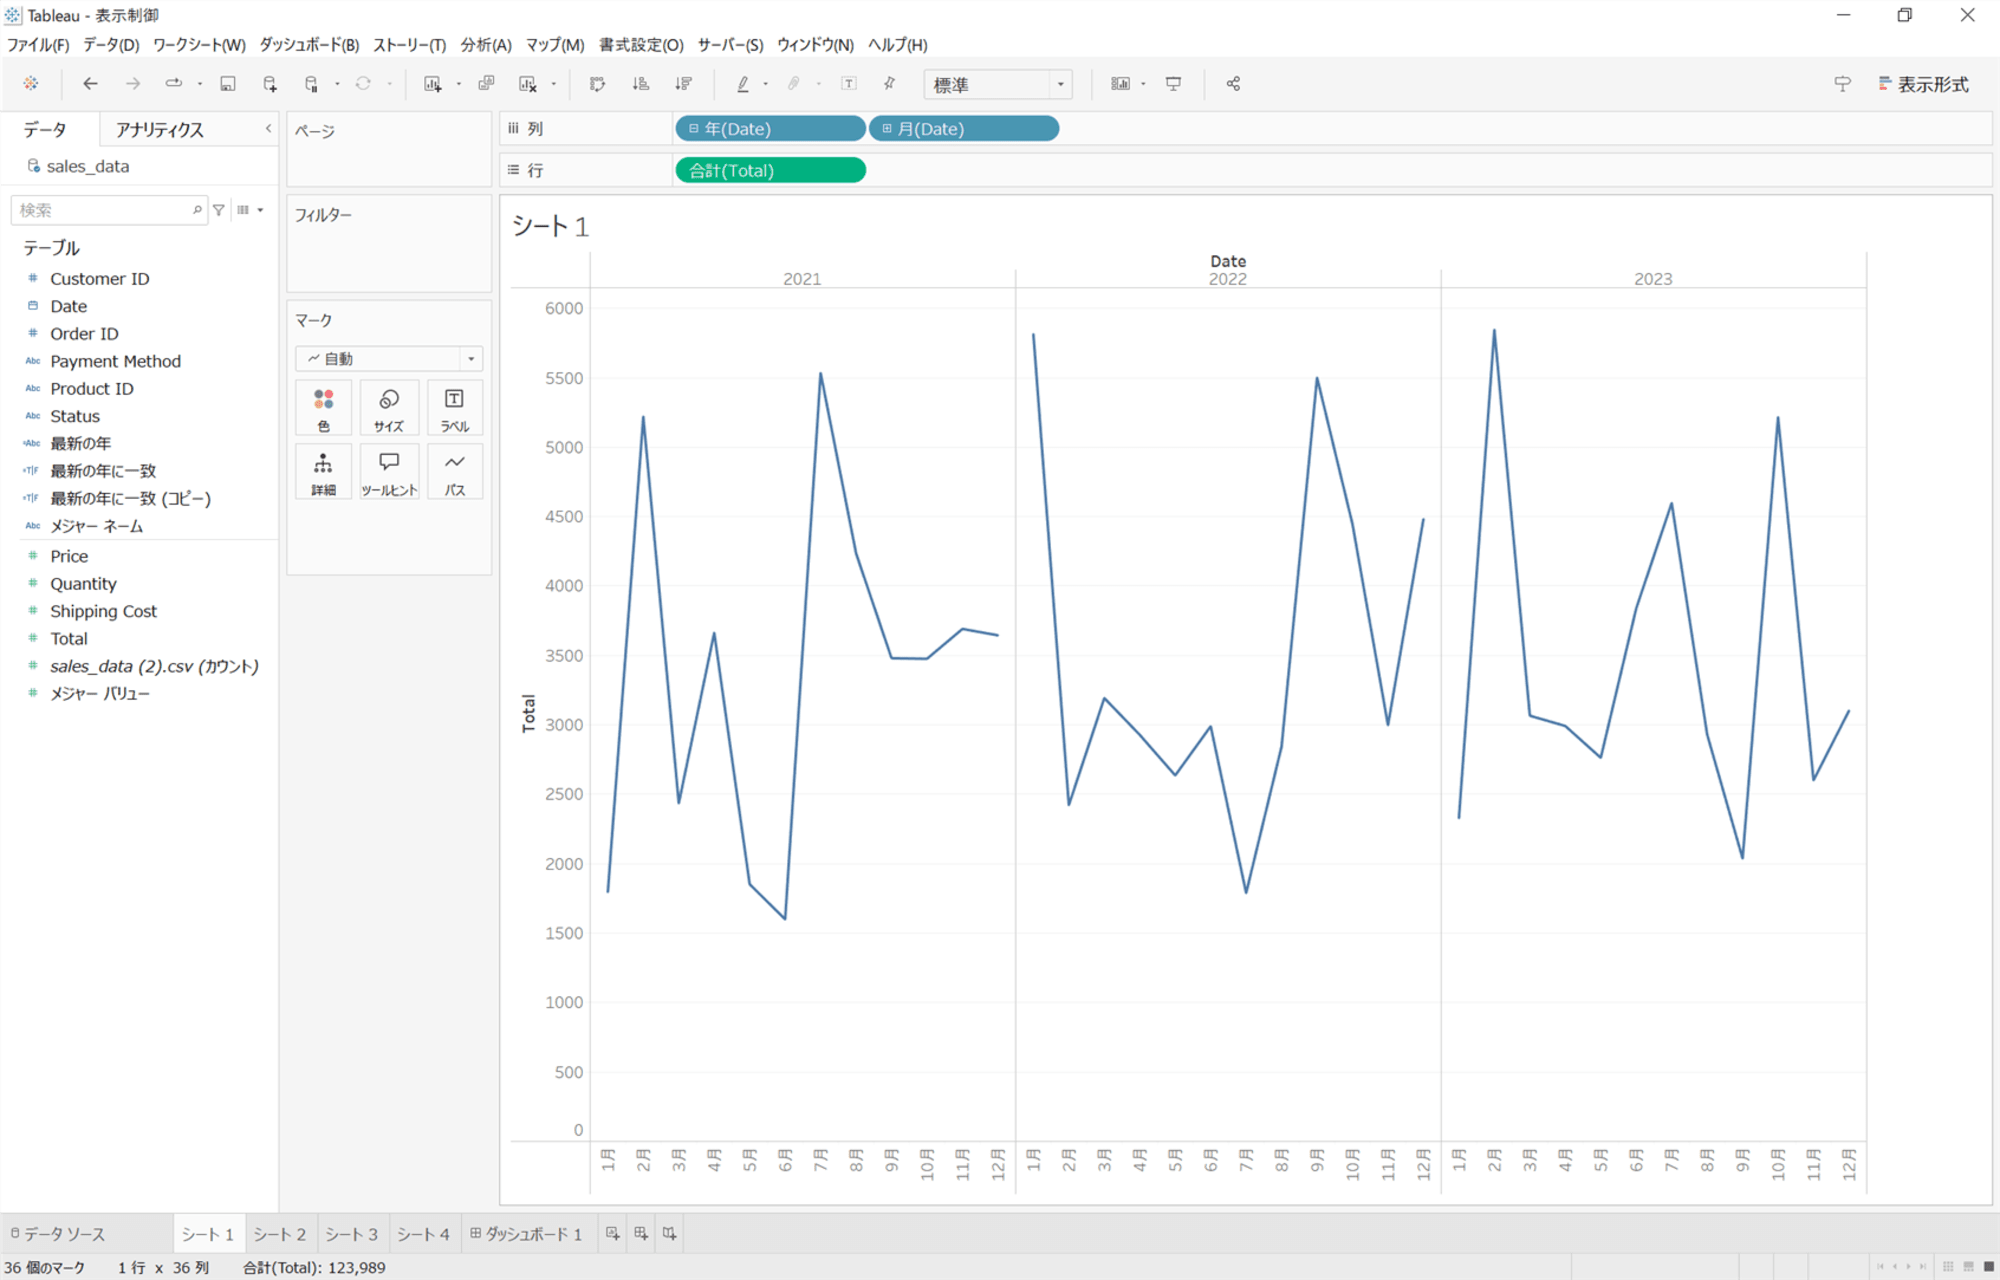Open the パス path mark card
2000x1280 pixels.
pos(454,472)
